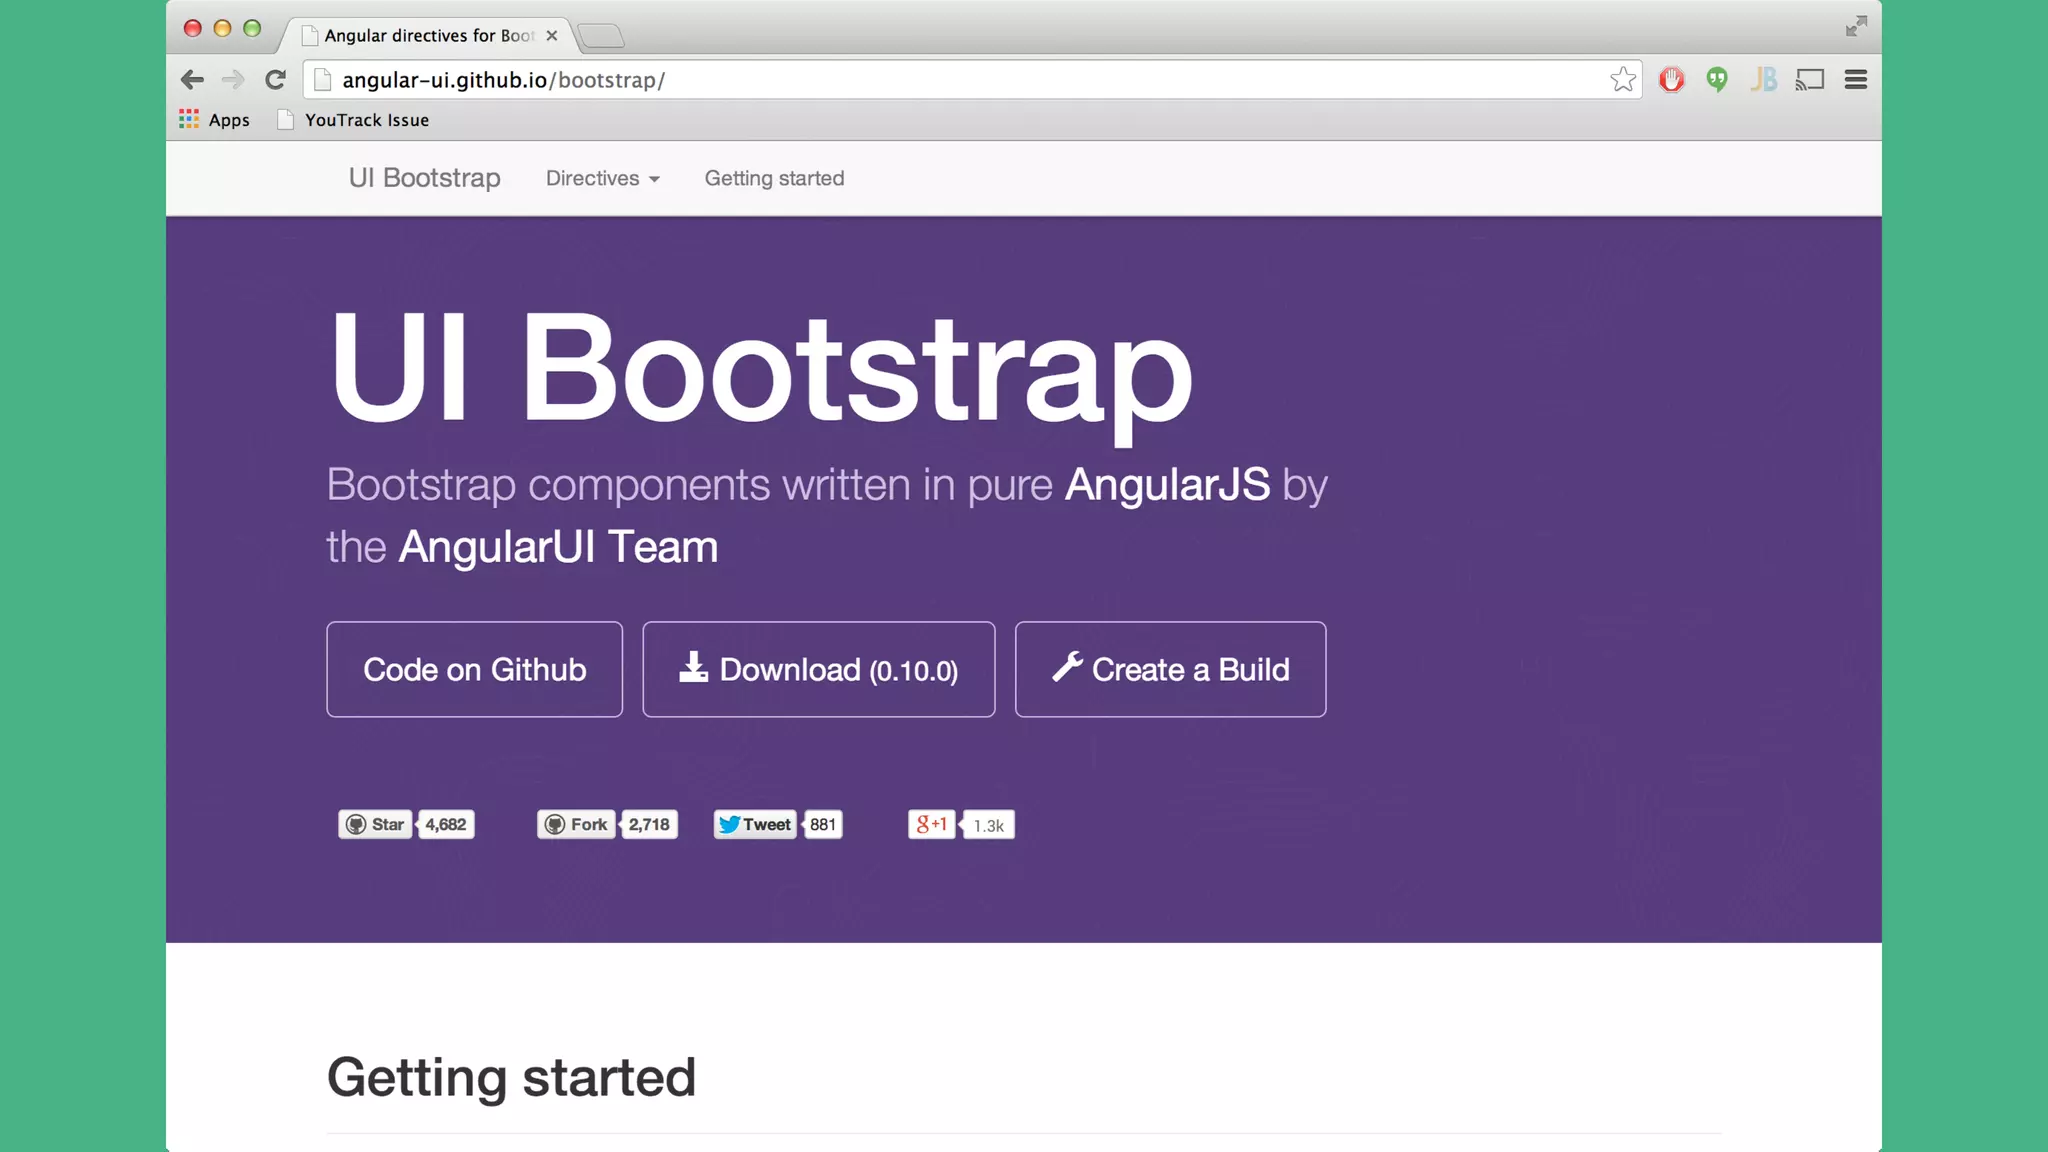Click the address bar URL field

coord(960,80)
